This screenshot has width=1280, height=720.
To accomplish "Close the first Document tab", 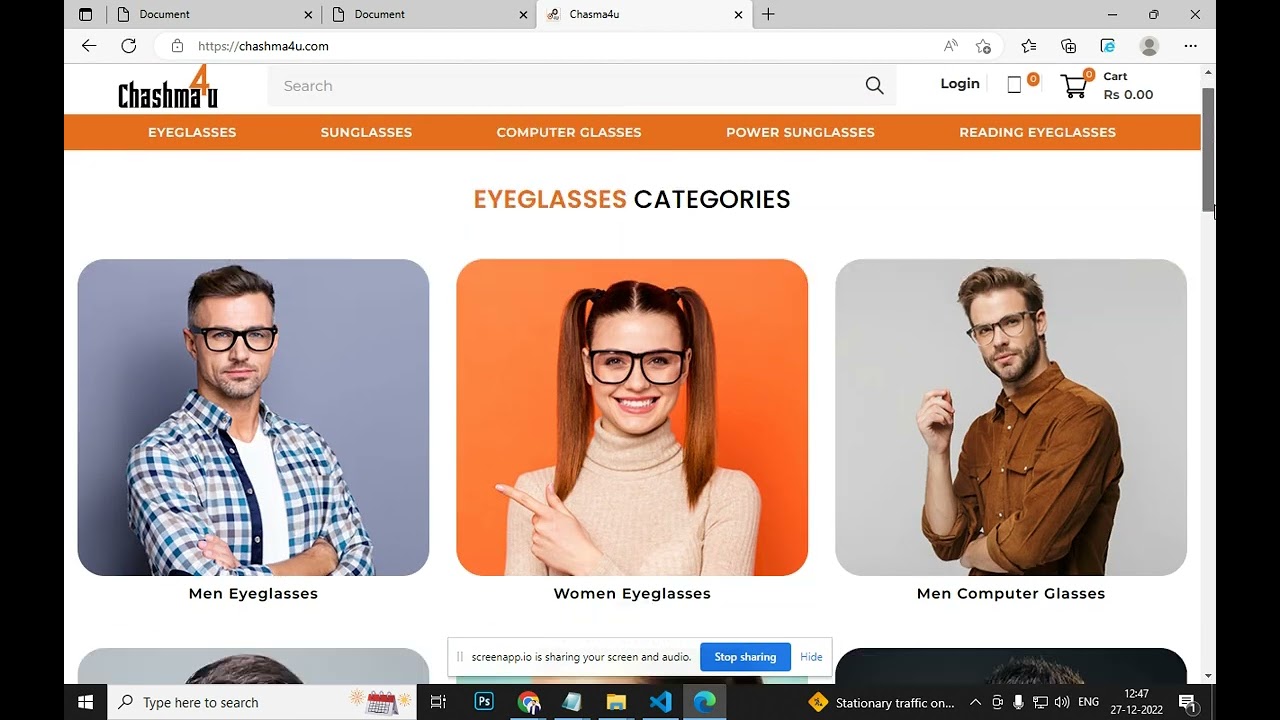I will [x=308, y=14].
